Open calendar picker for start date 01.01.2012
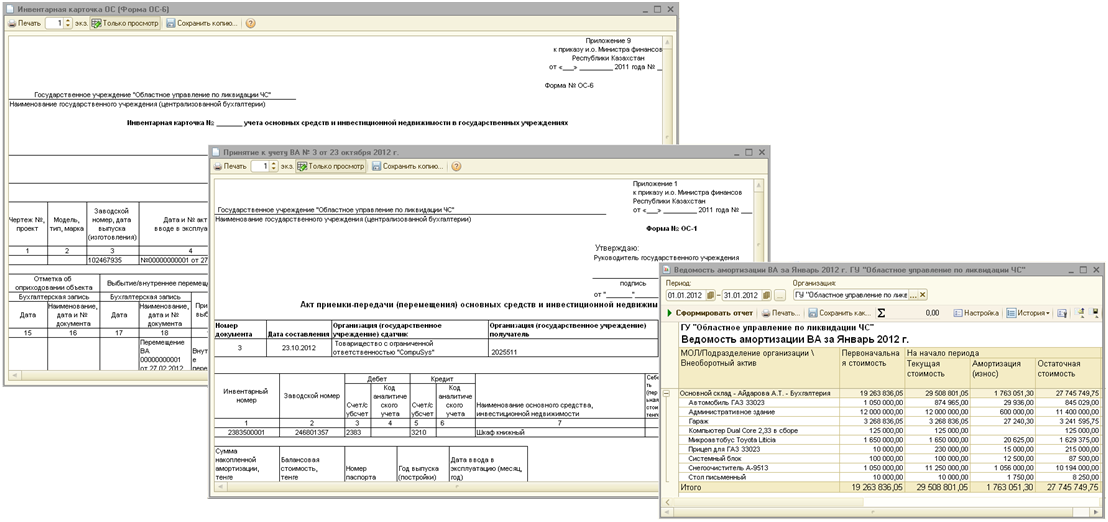This screenshot has height=522, width=1108. [x=713, y=295]
